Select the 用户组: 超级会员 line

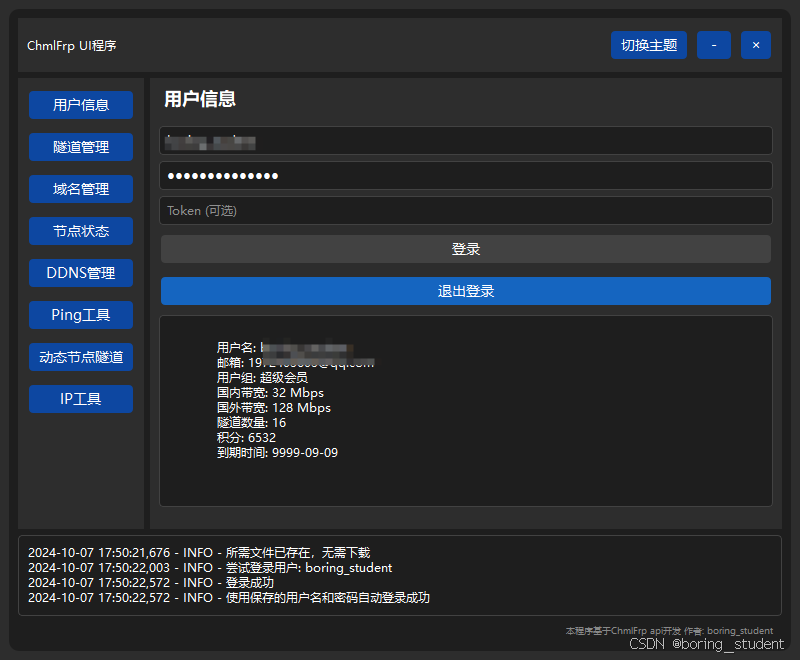[x=262, y=378]
